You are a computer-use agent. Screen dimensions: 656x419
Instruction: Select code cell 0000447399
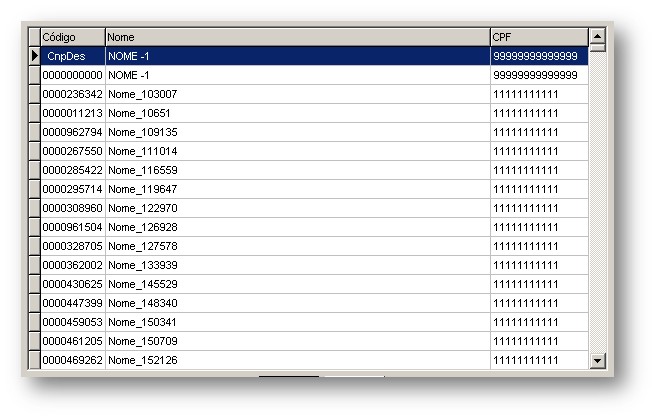(x=73, y=303)
